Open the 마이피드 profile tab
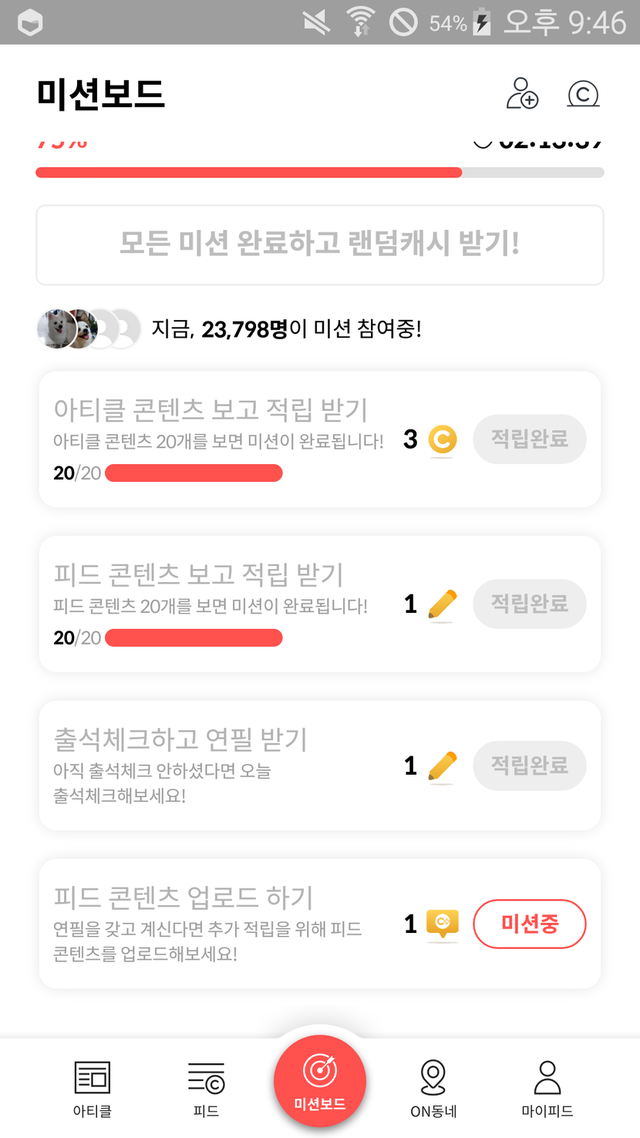Image resolution: width=640 pixels, height=1138 pixels. [547, 1088]
